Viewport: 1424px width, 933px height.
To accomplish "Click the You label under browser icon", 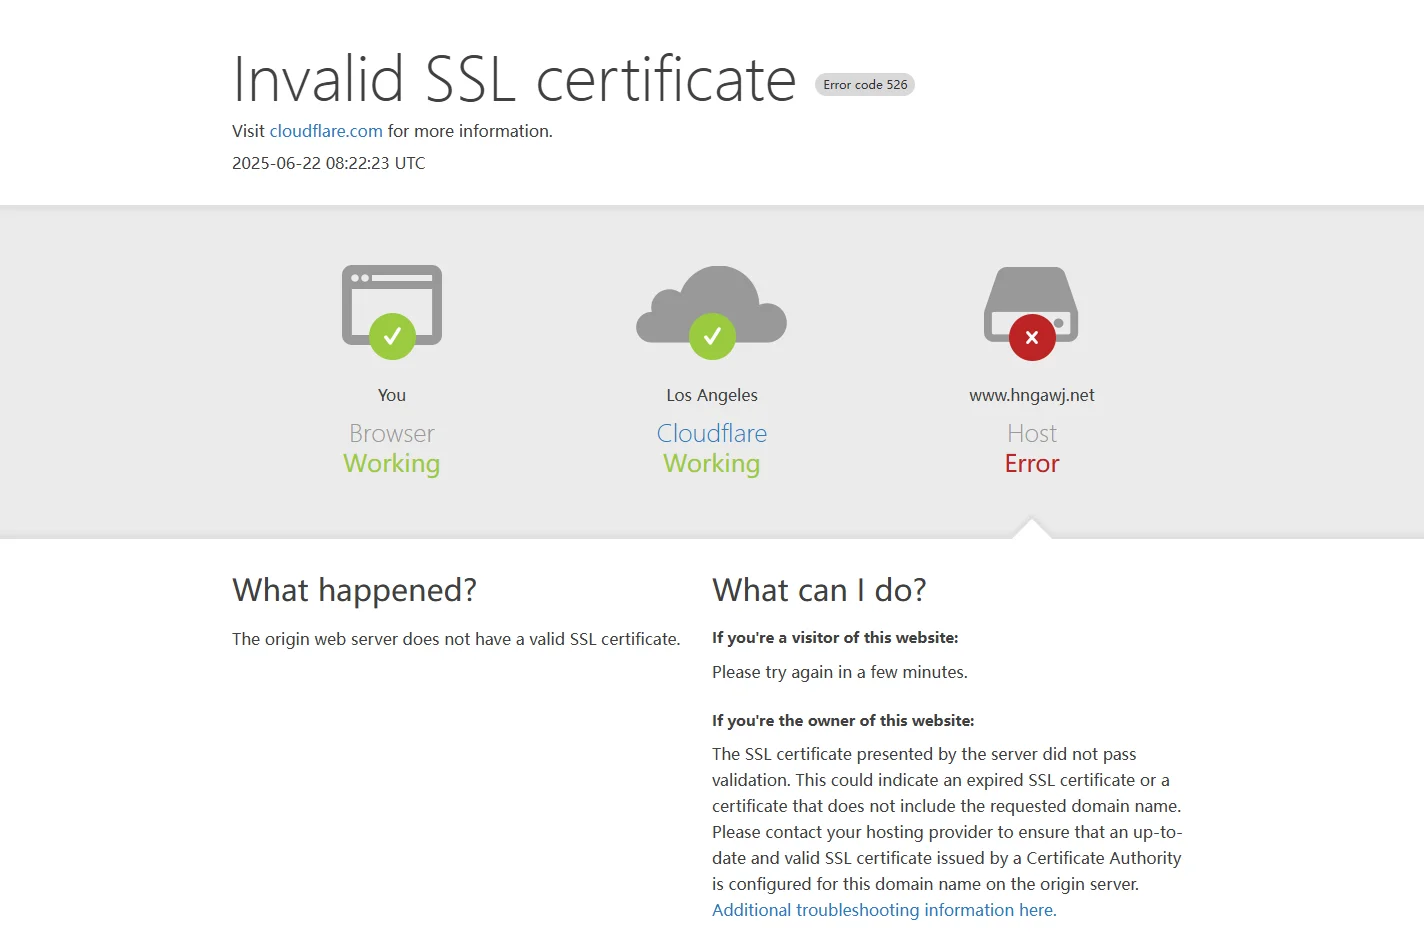I will click(392, 395).
